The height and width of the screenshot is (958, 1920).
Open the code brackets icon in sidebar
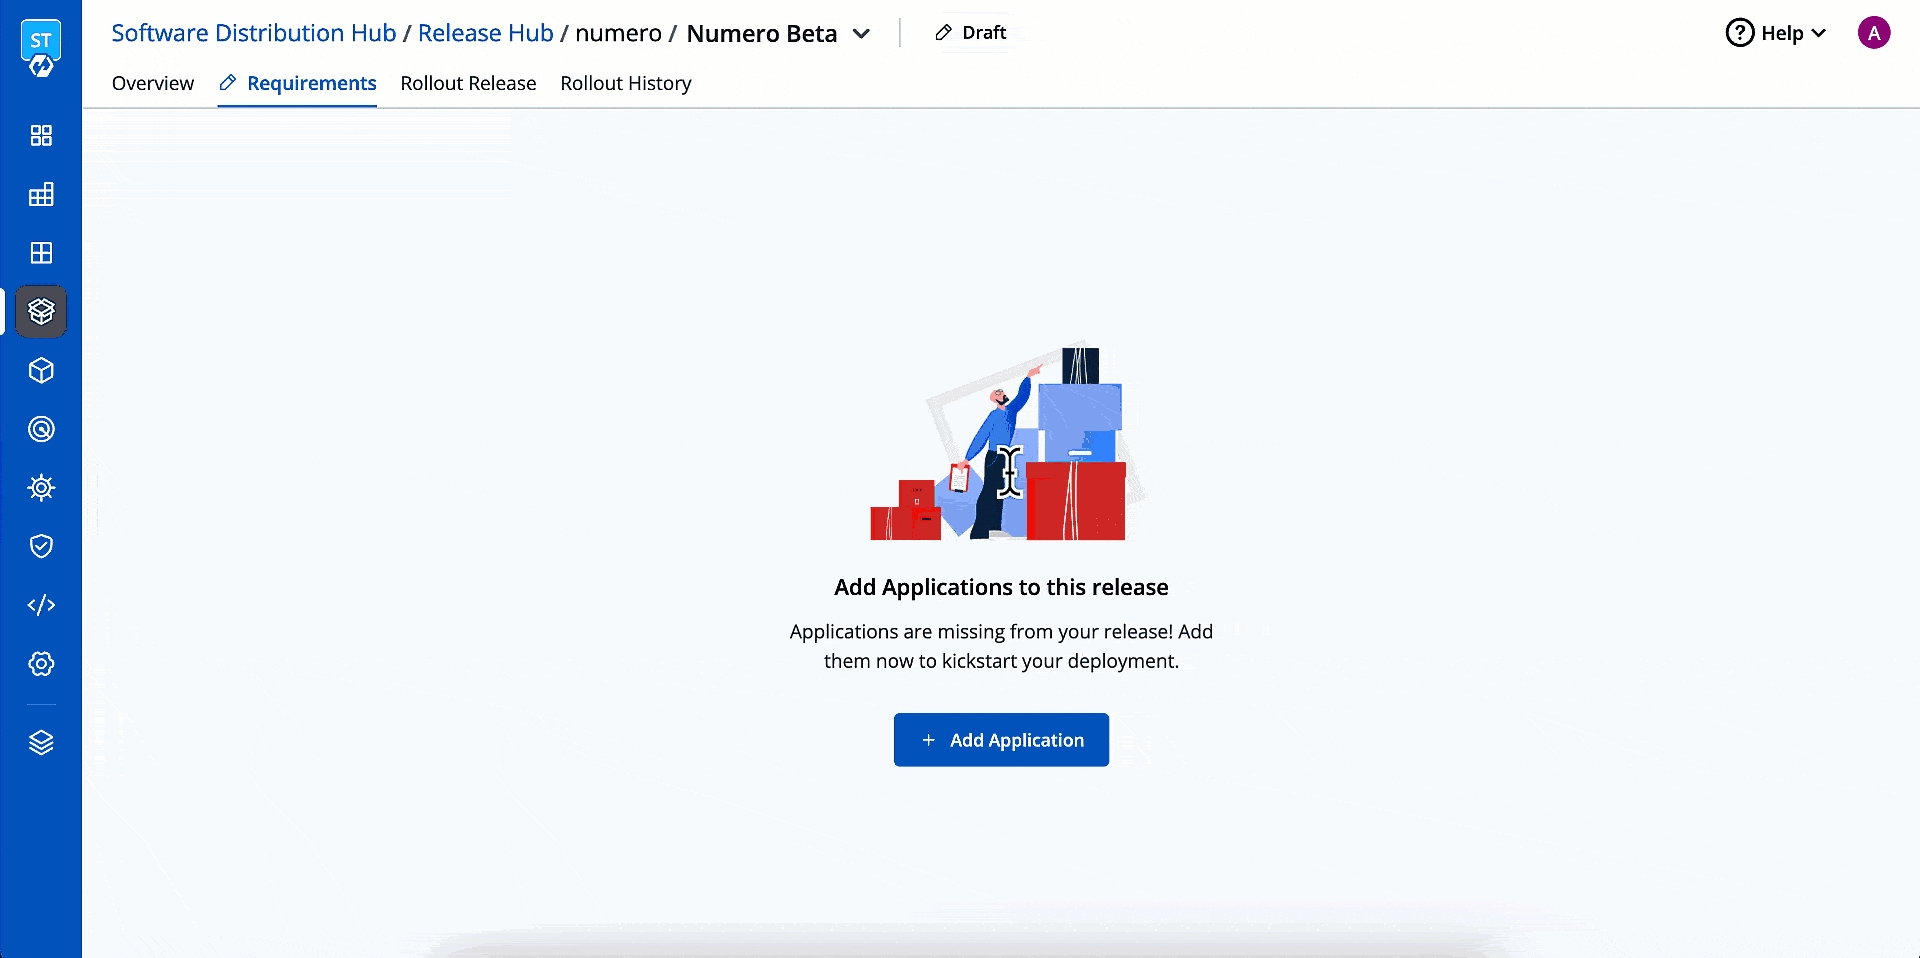(41, 605)
